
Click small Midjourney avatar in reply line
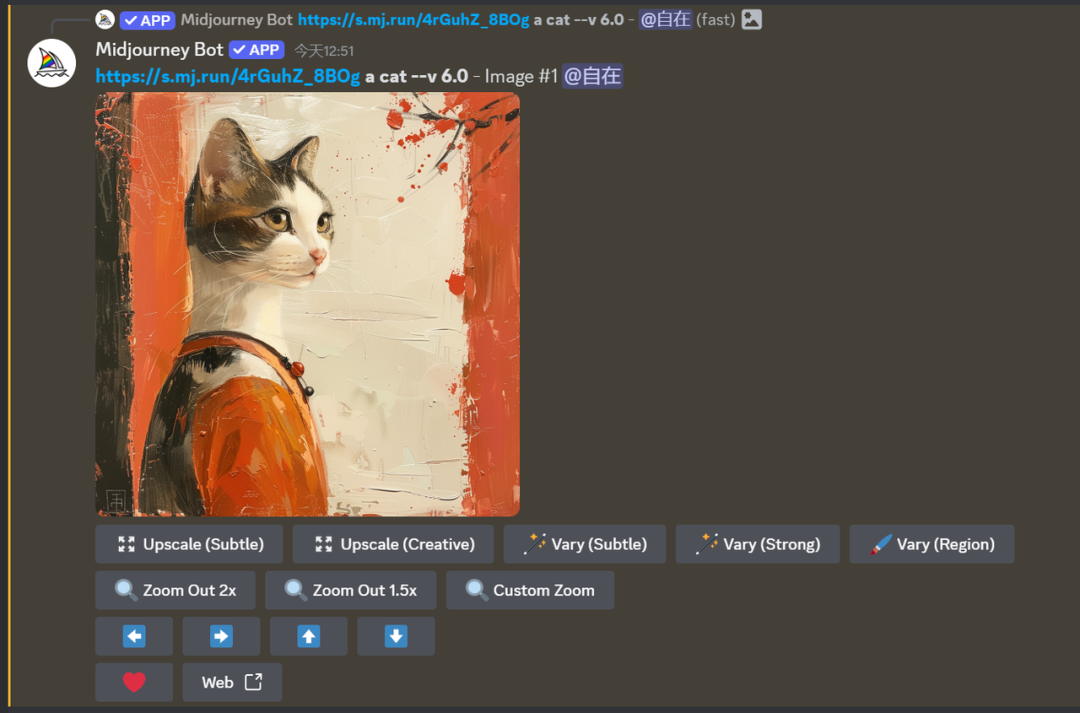pos(105,19)
